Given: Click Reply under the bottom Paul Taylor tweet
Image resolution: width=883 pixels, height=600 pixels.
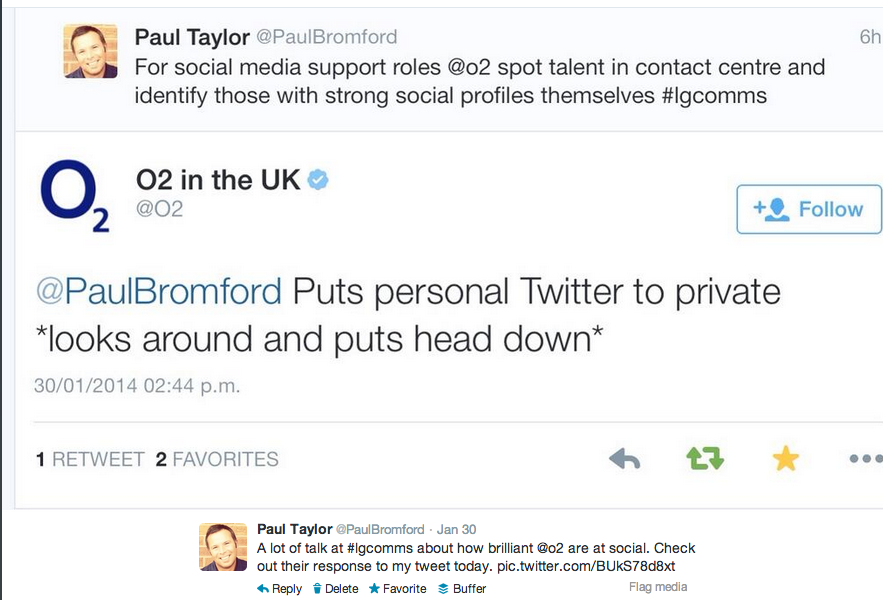Looking at the screenshot, I should pos(280,589).
